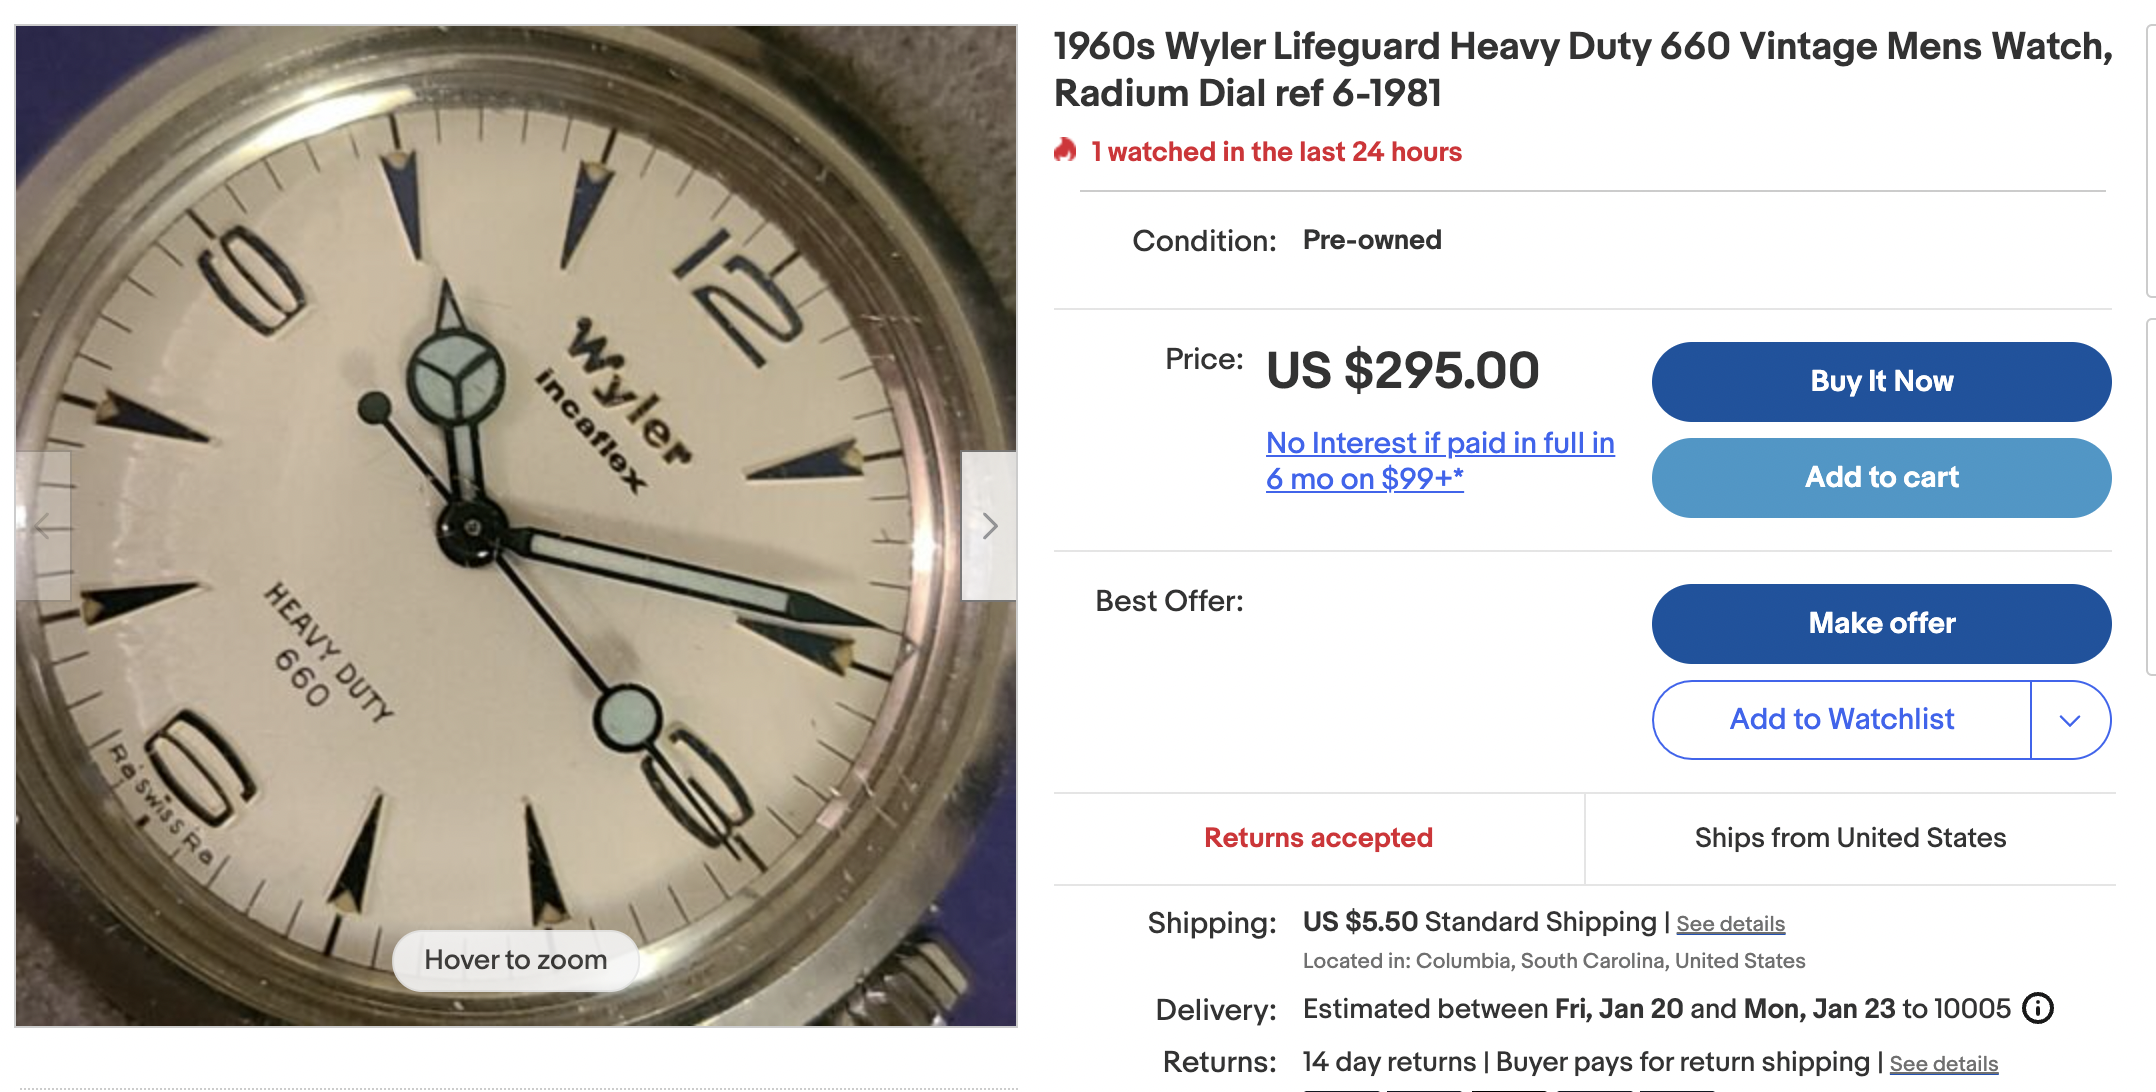Click the Add to cart button
The height and width of the screenshot is (1092, 2156).
click(1881, 478)
